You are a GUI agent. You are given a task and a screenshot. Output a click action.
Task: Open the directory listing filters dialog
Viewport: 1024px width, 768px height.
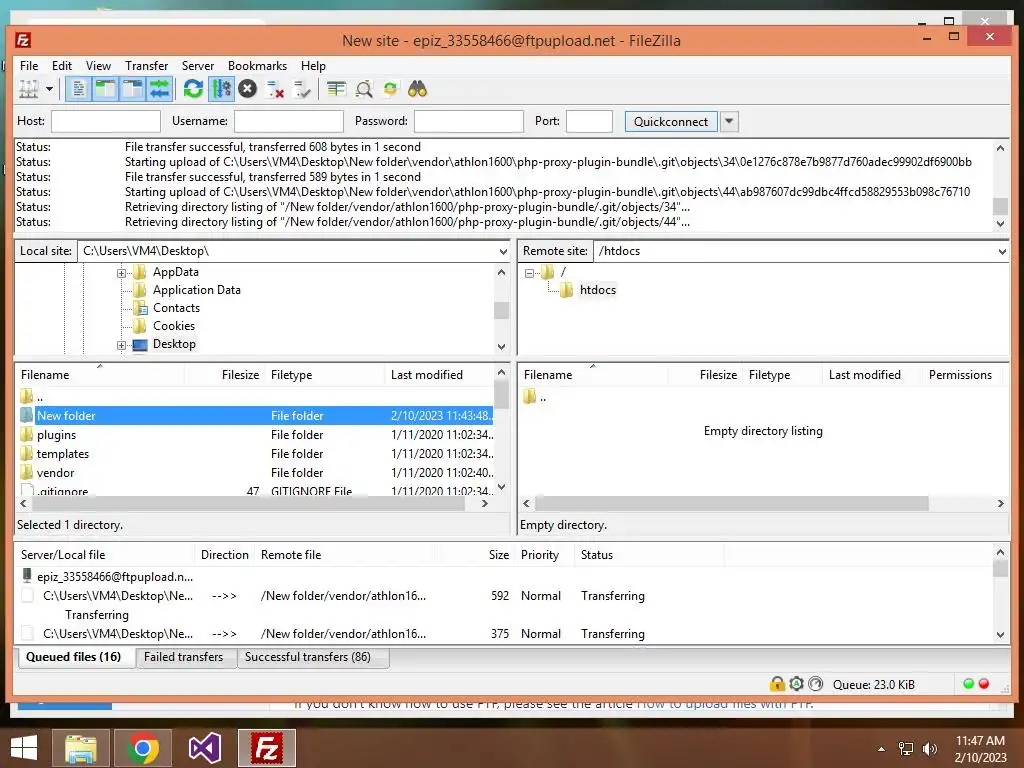click(336, 89)
